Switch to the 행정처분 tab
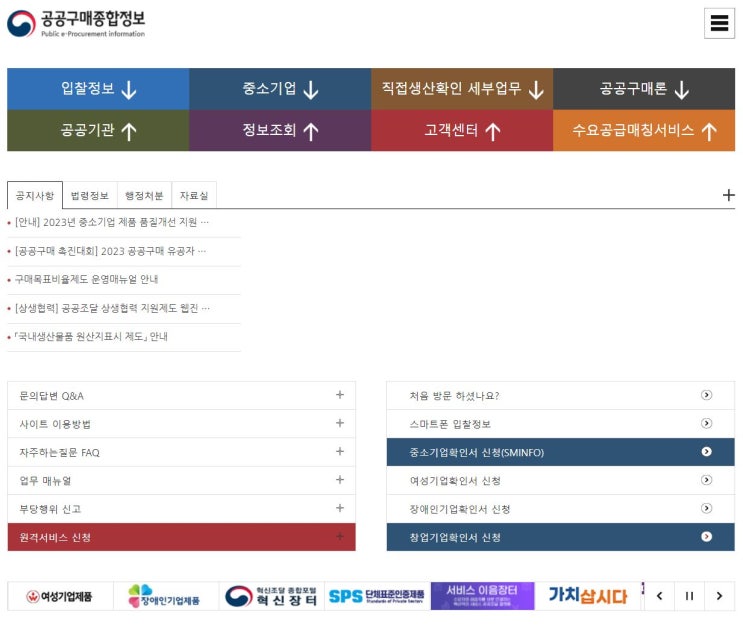The height and width of the screenshot is (628, 743). (x=144, y=195)
